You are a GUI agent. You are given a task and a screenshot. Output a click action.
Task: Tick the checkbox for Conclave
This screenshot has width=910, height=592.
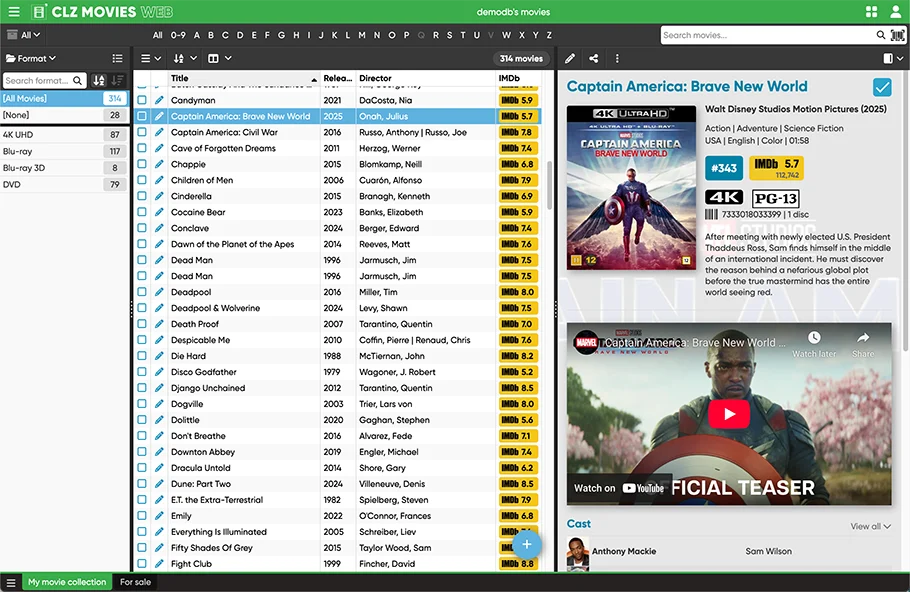pos(142,228)
